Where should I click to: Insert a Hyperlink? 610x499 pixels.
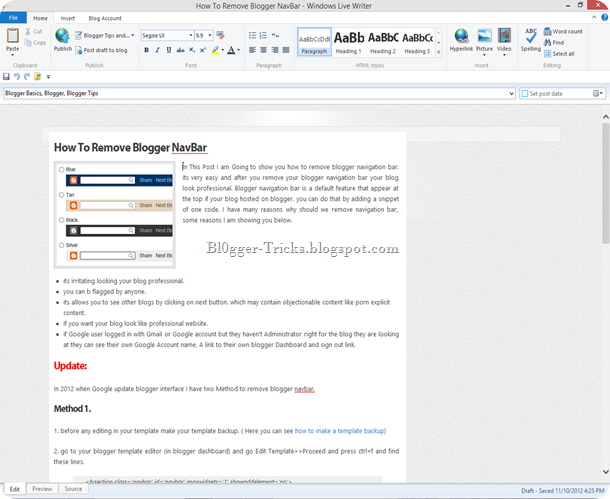pos(461,40)
